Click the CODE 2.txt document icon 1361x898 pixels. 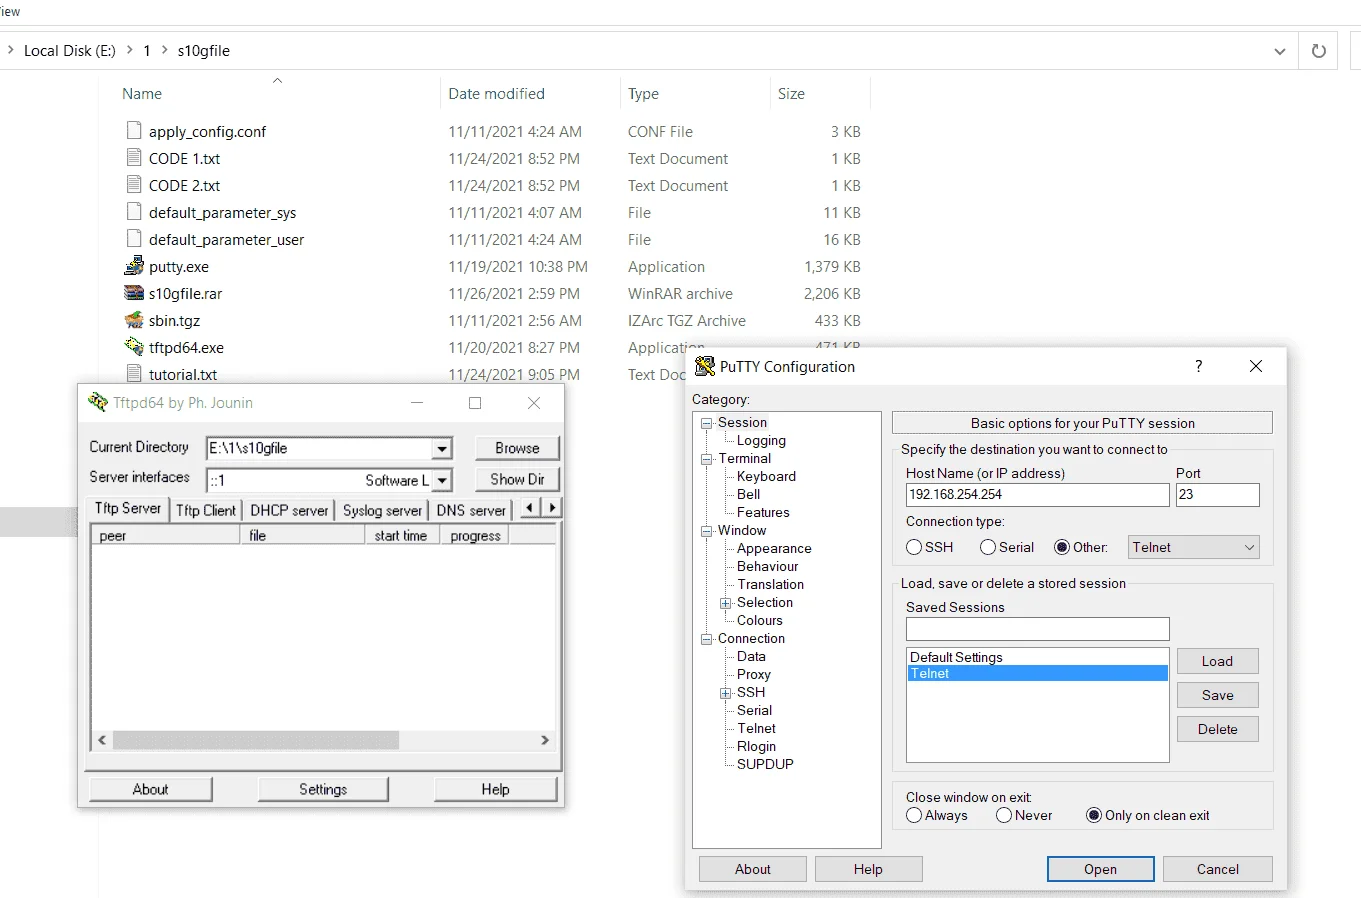tap(134, 184)
